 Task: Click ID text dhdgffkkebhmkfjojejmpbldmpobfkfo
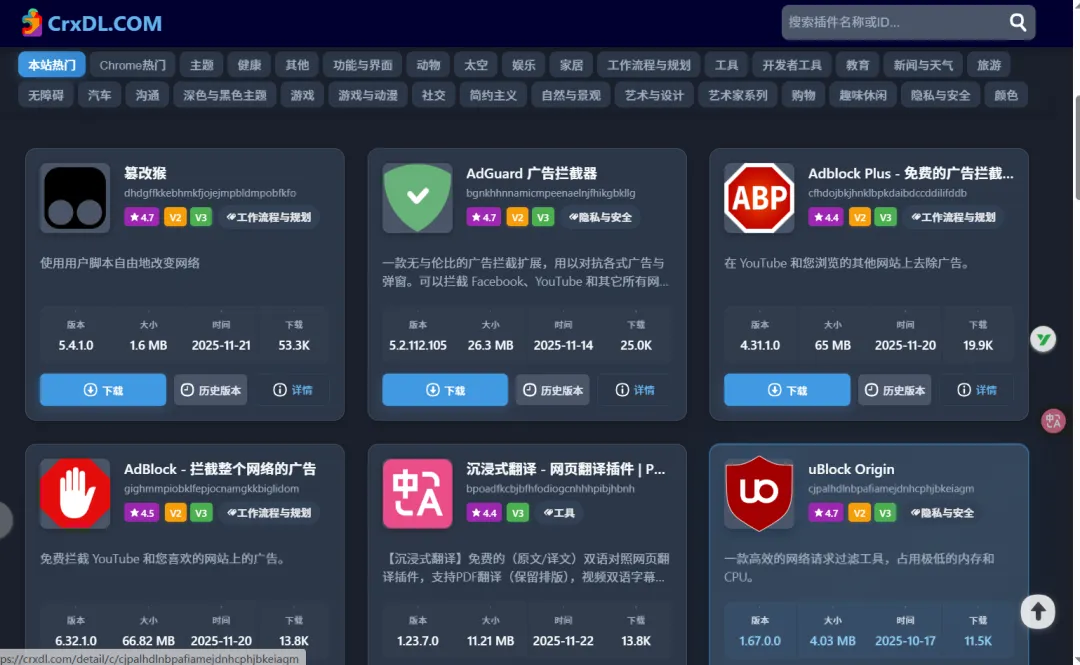point(210,193)
